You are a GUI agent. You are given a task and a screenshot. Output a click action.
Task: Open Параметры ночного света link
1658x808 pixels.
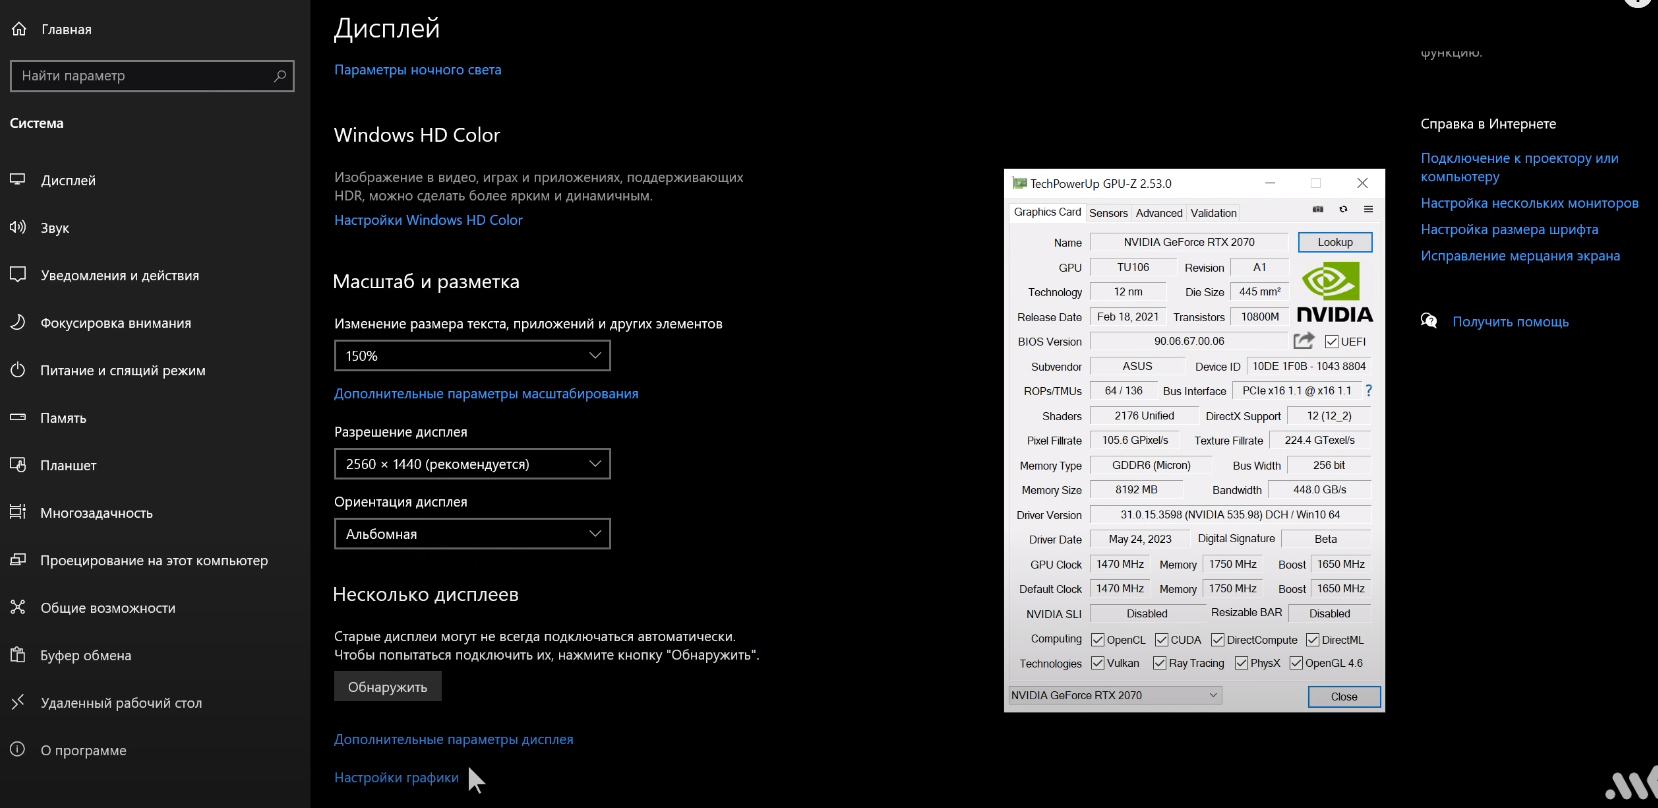pyautogui.click(x=418, y=70)
